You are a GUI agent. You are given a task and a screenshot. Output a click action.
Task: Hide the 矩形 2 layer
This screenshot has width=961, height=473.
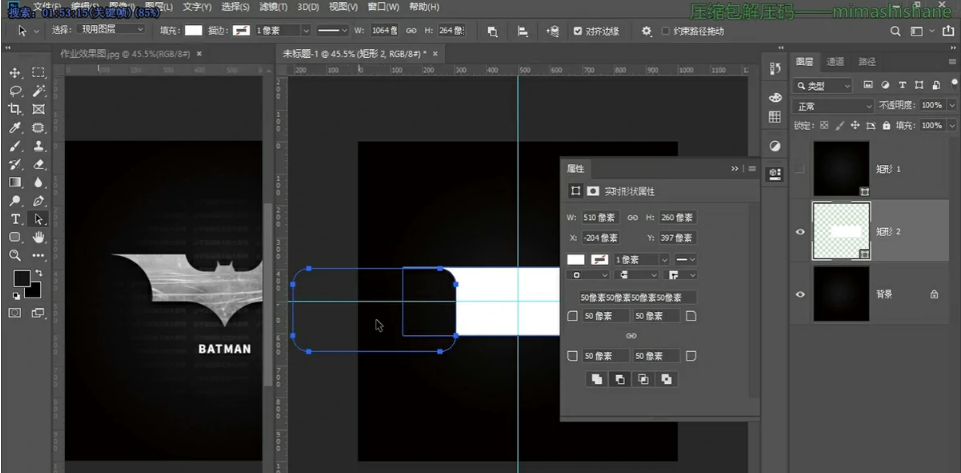pos(800,232)
